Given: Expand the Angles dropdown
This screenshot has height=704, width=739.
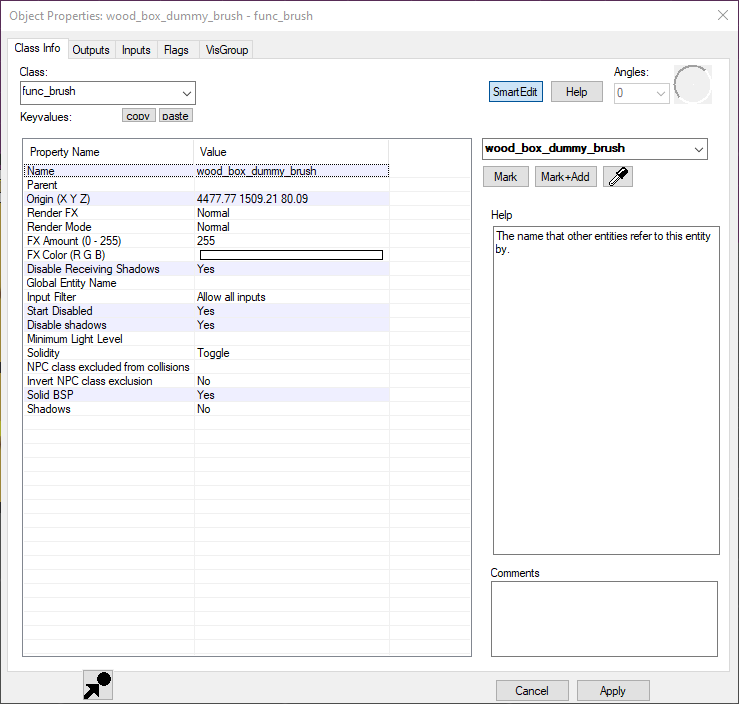Looking at the screenshot, I should coord(641,93).
